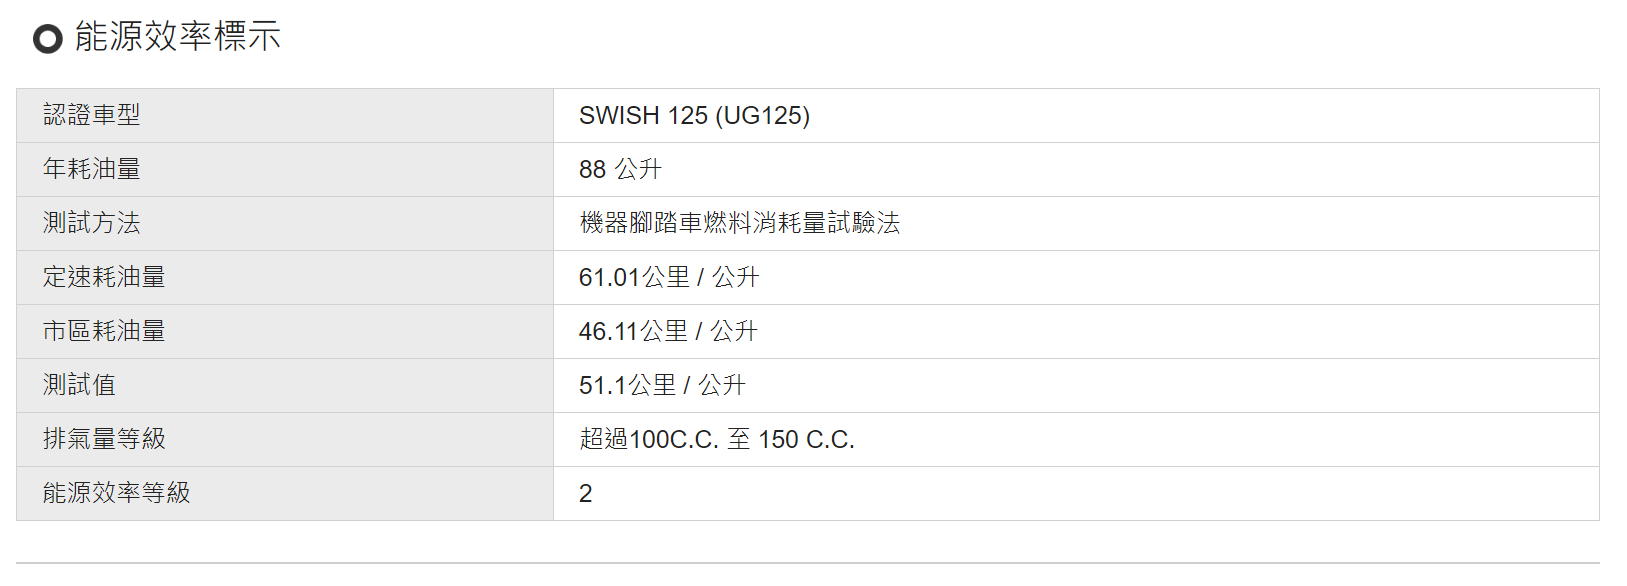Viewport: 1627px width, 586px height.
Task: Select the 認證車型 label cell
Action: [x=285, y=115]
